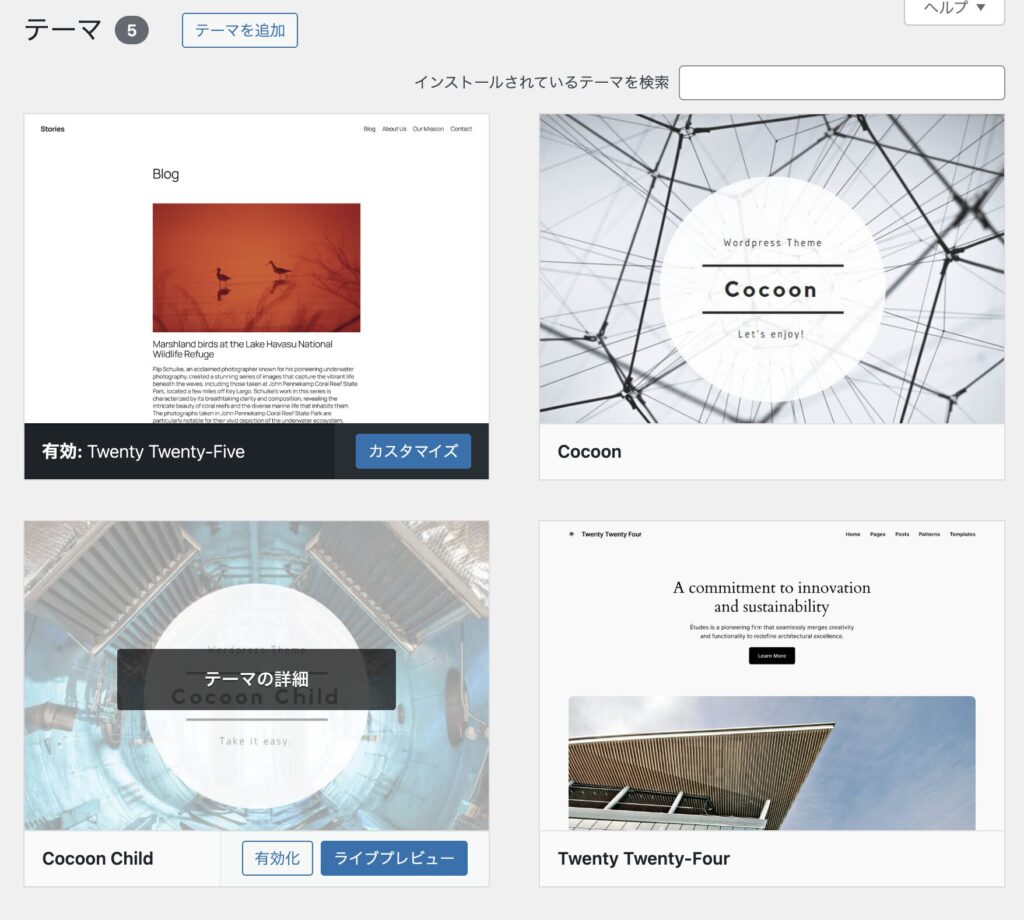Click the Cocoon logo circle in the Cocoon thumbnail

(x=771, y=289)
